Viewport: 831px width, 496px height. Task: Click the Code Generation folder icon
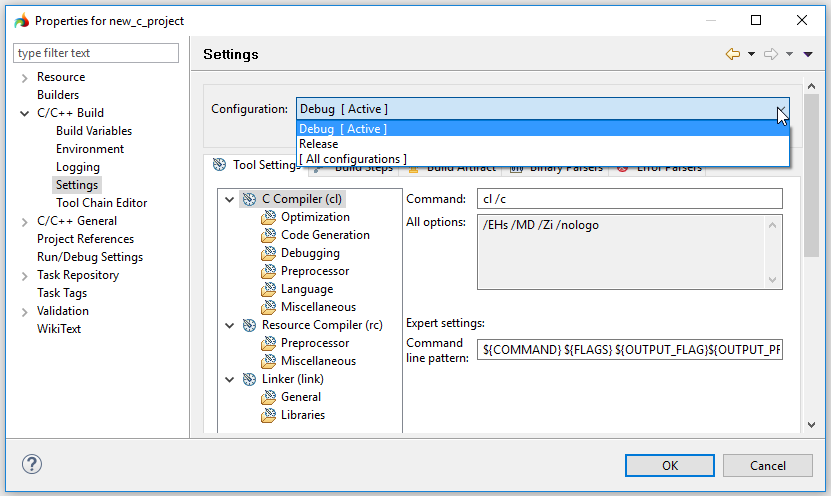click(268, 235)
